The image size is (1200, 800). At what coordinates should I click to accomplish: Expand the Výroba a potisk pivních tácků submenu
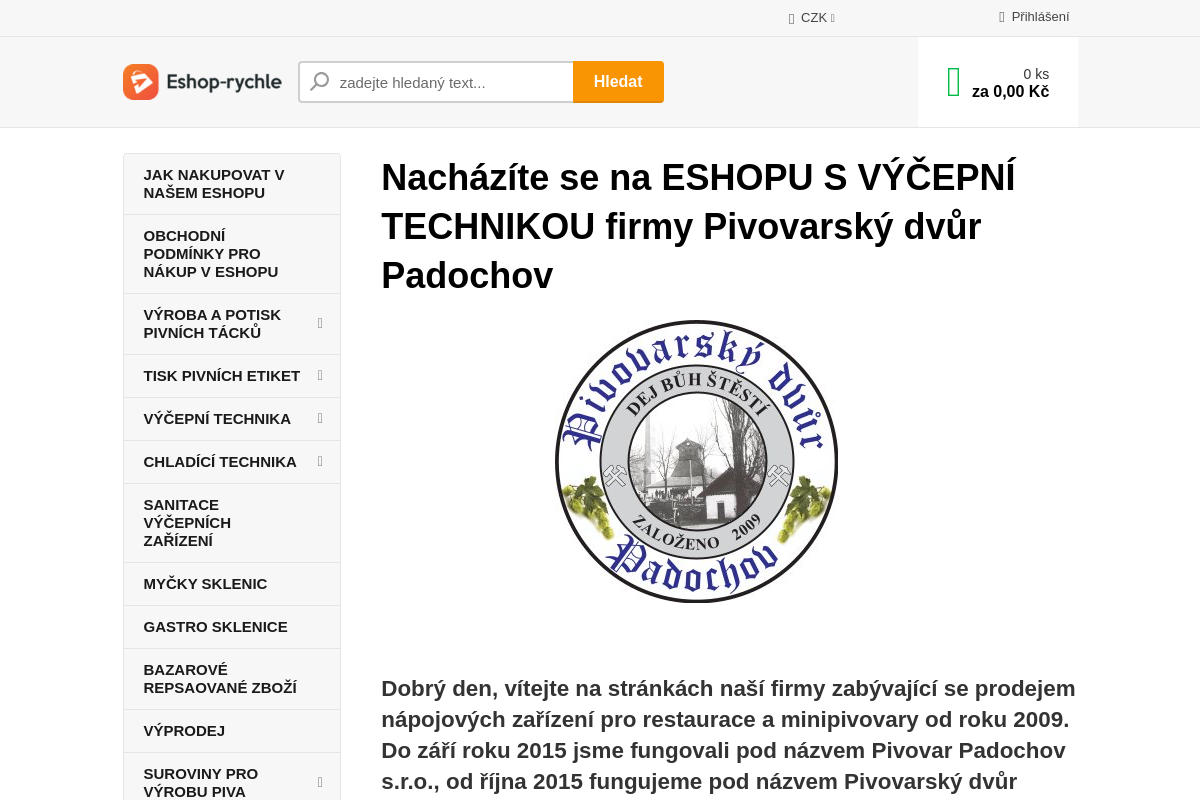(320, 323)
